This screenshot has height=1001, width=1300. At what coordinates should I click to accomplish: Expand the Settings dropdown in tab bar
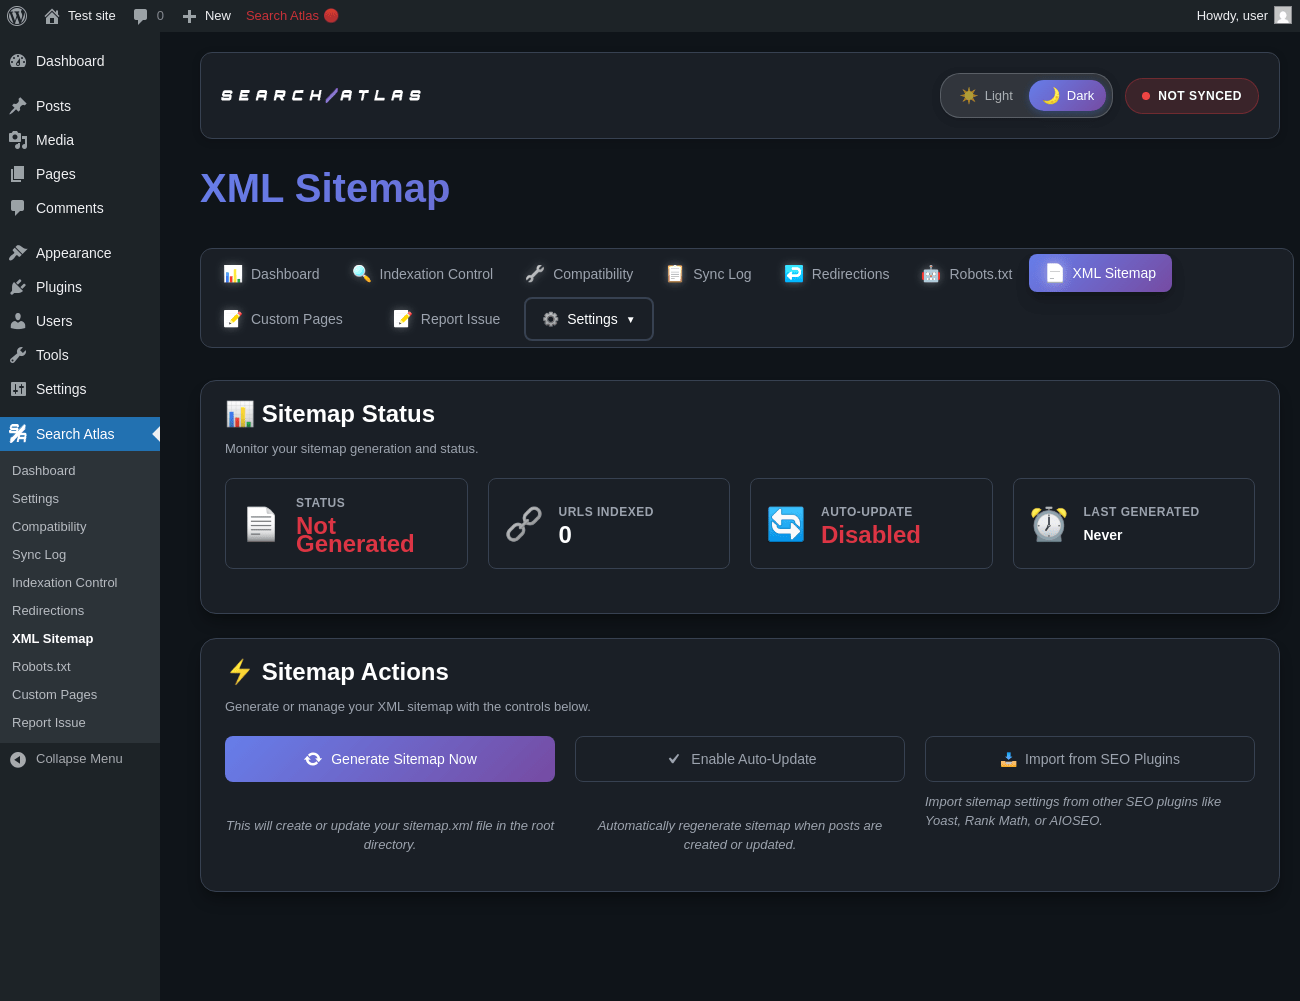[589, 319]
